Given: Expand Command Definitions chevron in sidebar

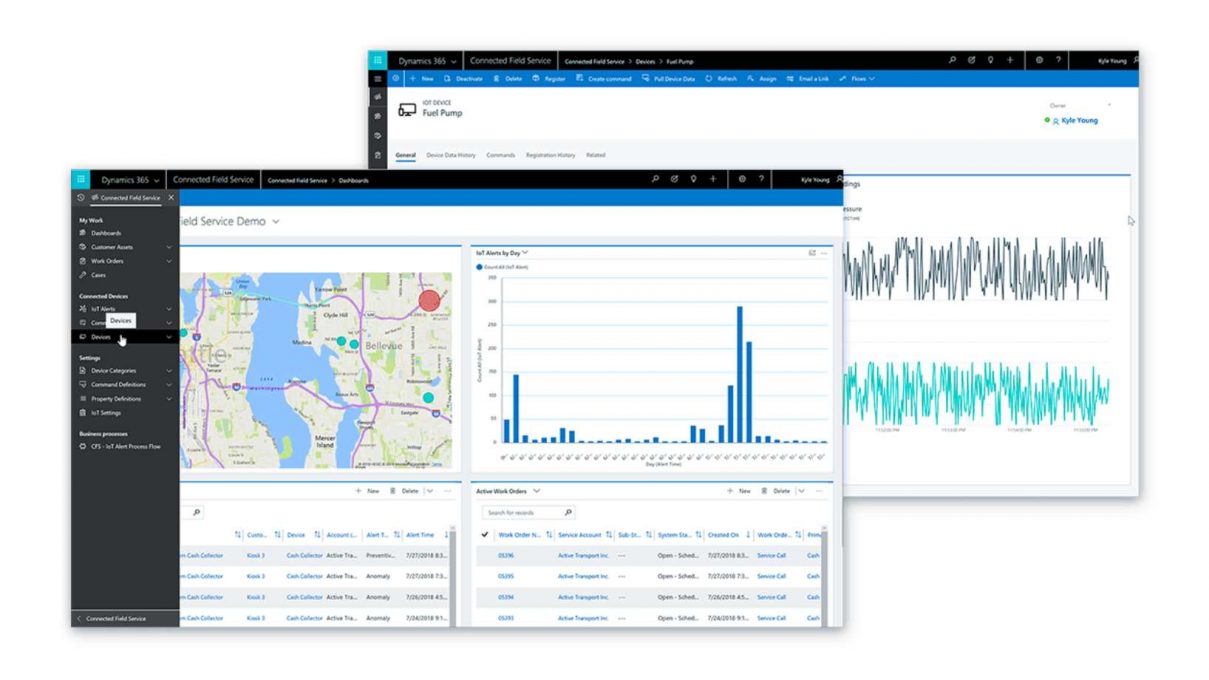Looking at the screenshot, I should (169, 385).
